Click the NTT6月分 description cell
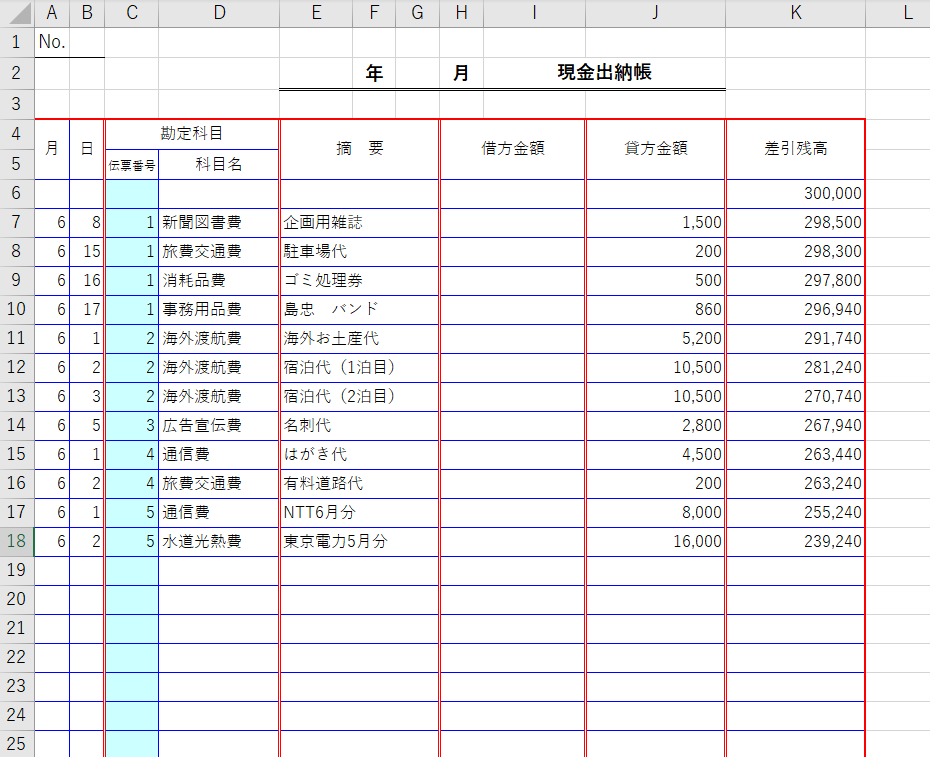Image resolution: width=930 pixels, height=757 pixels. click(359, 513)
